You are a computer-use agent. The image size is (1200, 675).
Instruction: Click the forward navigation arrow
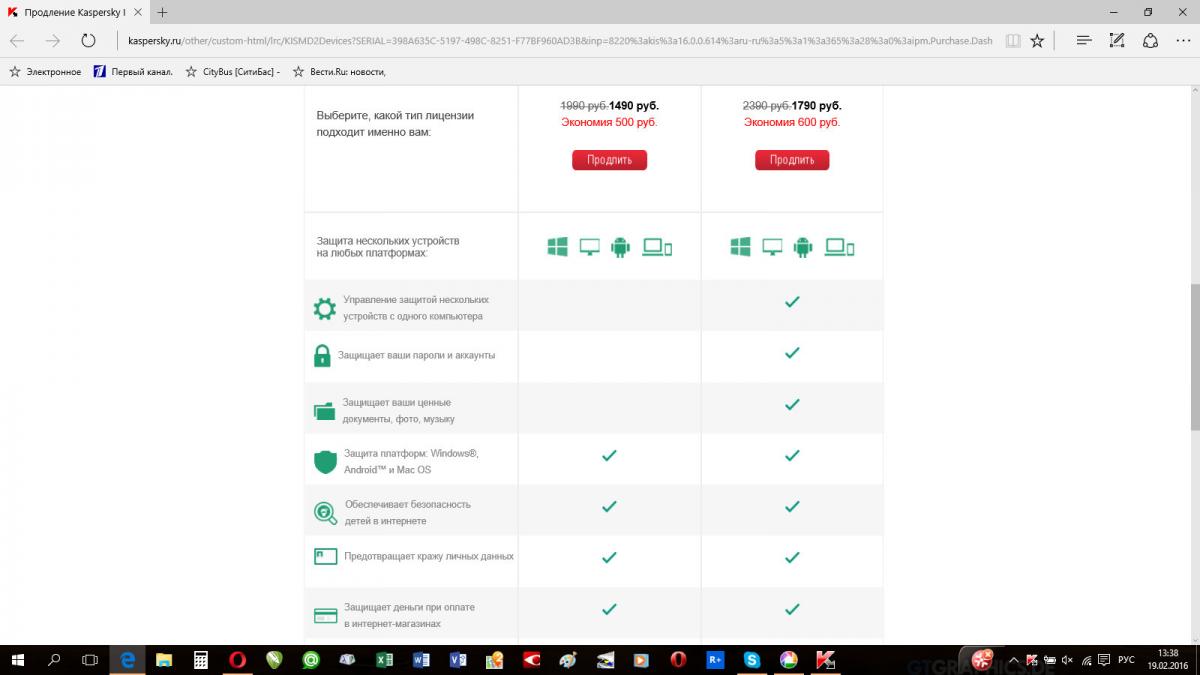[x=53, y=41]
